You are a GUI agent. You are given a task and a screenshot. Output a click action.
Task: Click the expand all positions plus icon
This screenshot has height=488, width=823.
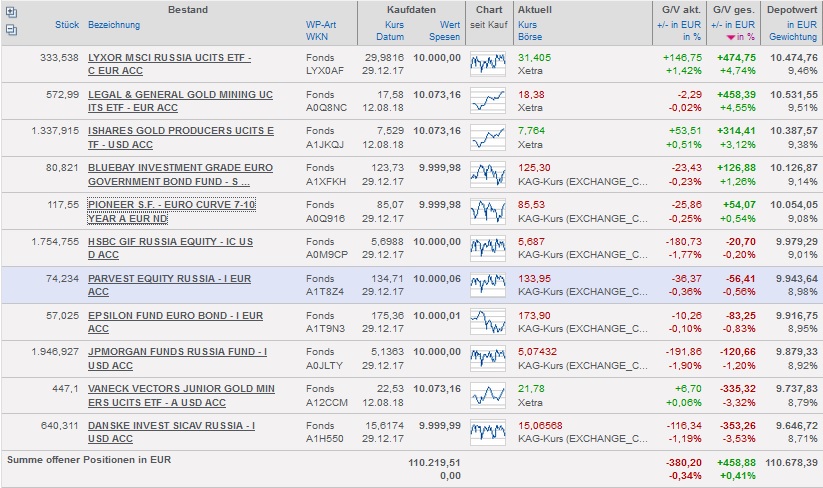coord(11,14)
